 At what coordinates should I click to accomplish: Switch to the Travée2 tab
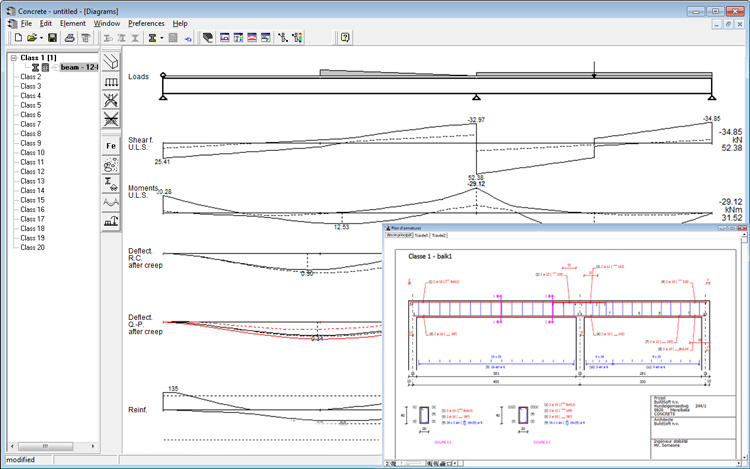tap(438, 235)
